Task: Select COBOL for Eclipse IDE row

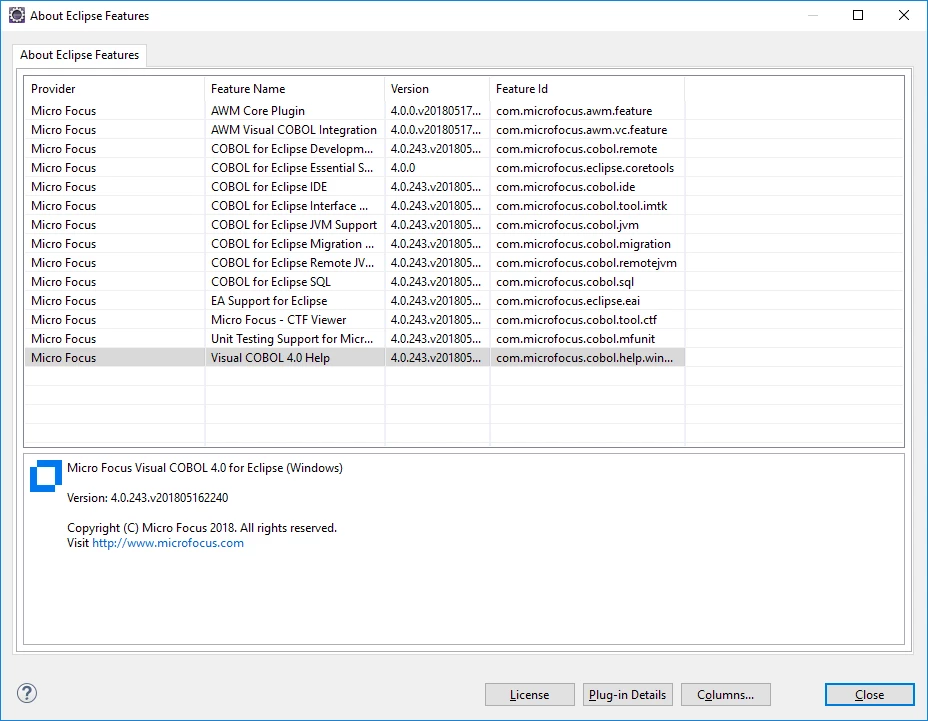Action: tap(355, 186)
